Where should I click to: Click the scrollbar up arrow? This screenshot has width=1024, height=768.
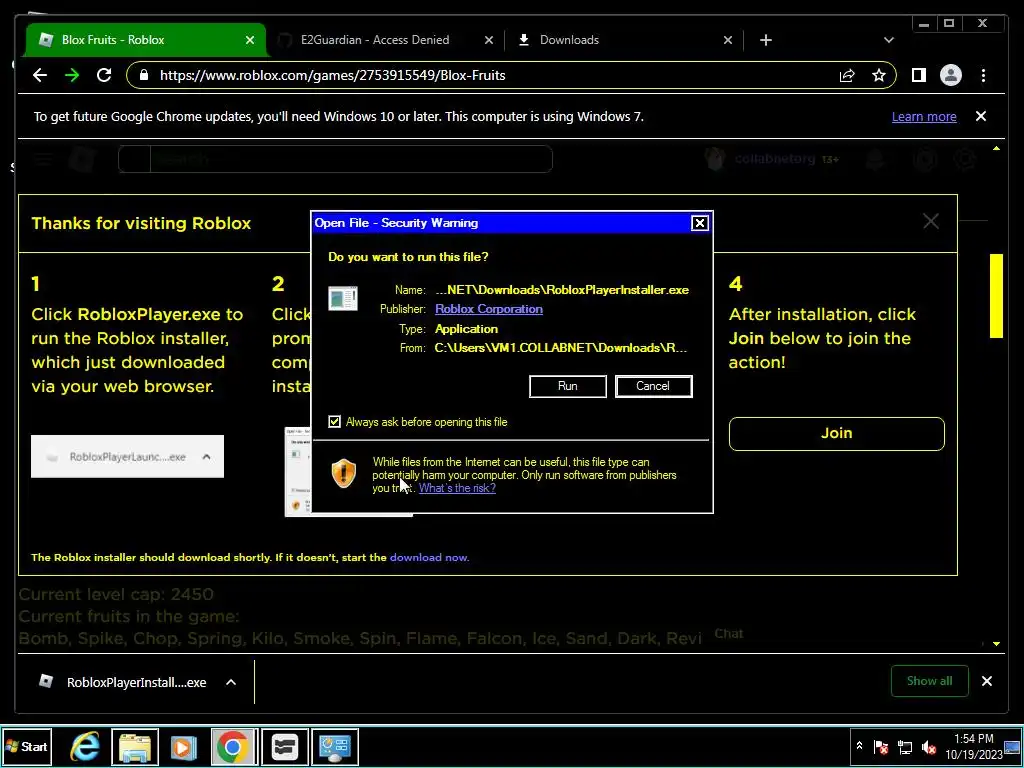click(996, 148)
